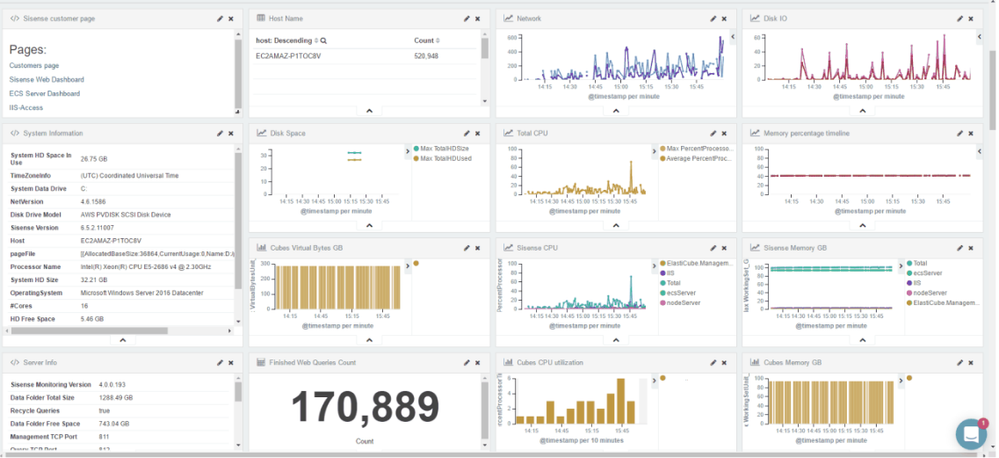Open the chat widget bubble
999x458 pixels.
click(971, 433)
